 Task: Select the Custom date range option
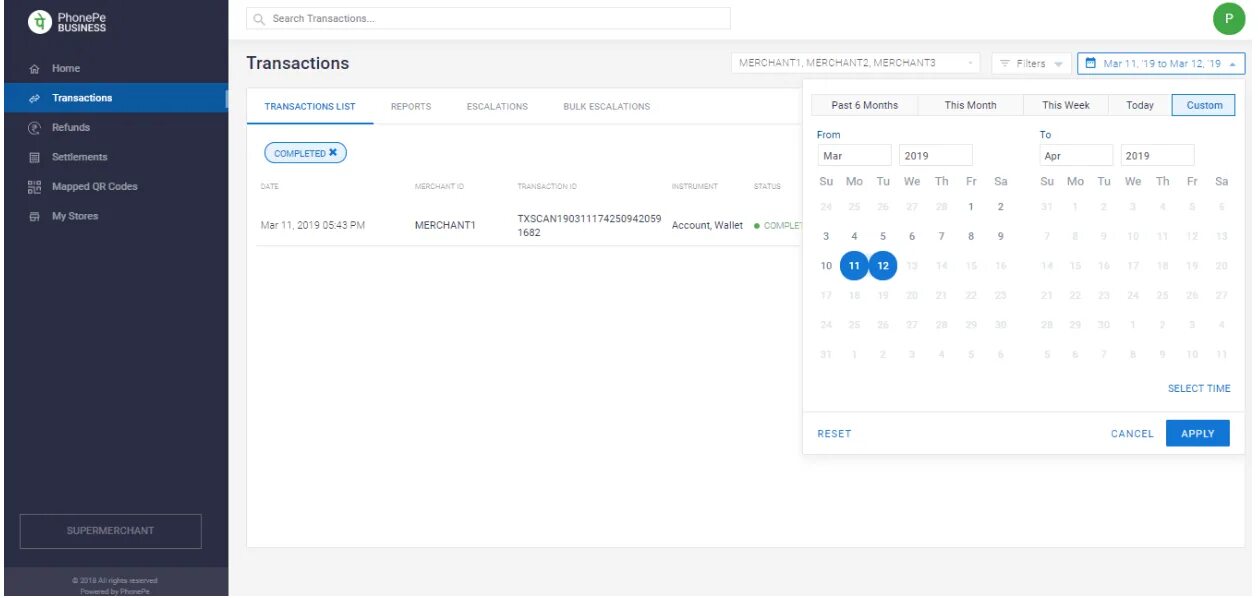[1203, 104]
